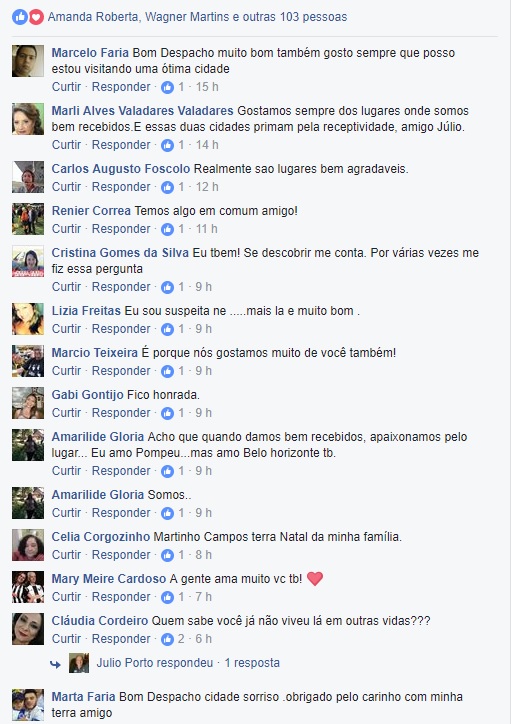This screenshot has width=511, height=724.
Task: Reply to Mary Meire Cardoso via Responder
Action: pyautogui.click(x=121, y=597)
